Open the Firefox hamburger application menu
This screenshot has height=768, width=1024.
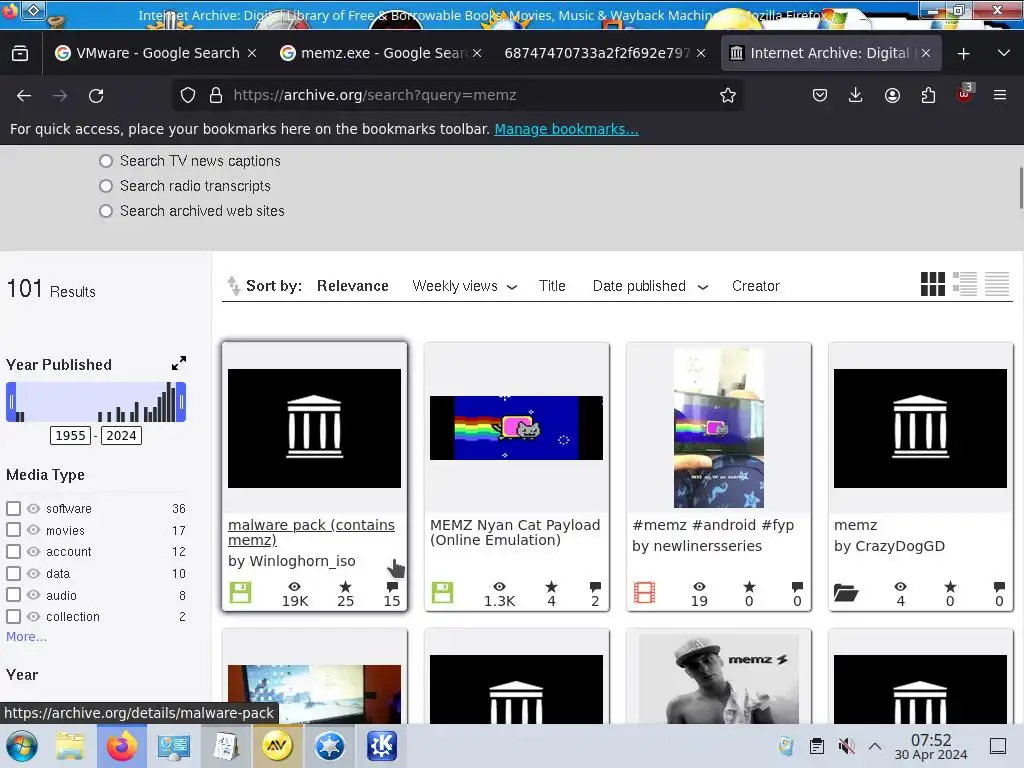pos(1000,95)
